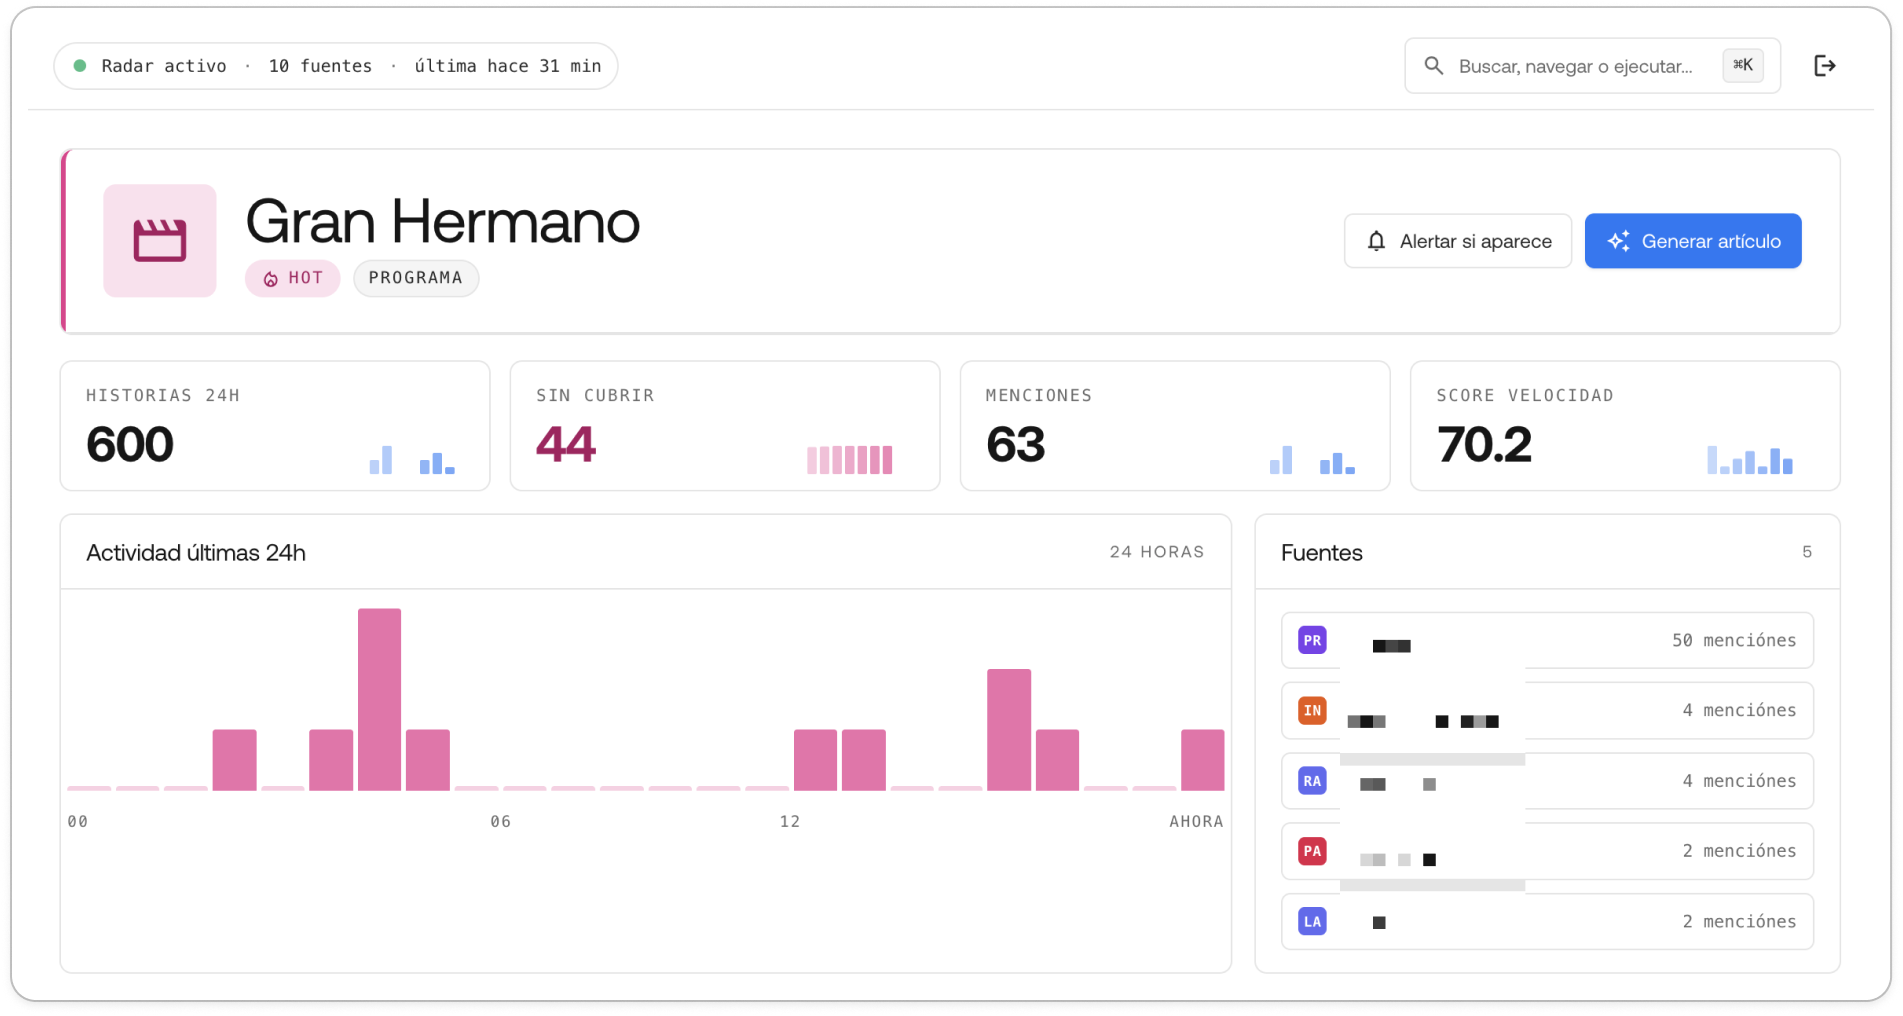This screenshot has height=1016, width=1903.
Task: Select the source row with 50 menciónes
Action: (1547, 640)
